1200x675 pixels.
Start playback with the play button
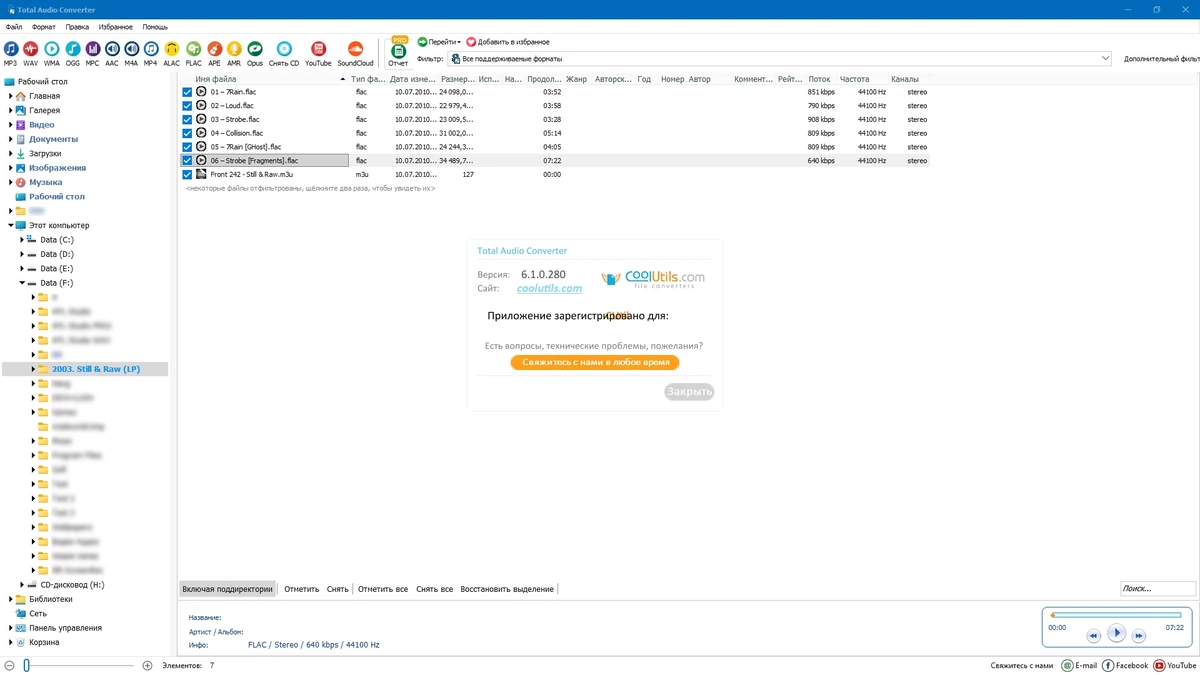[1117, 633]
